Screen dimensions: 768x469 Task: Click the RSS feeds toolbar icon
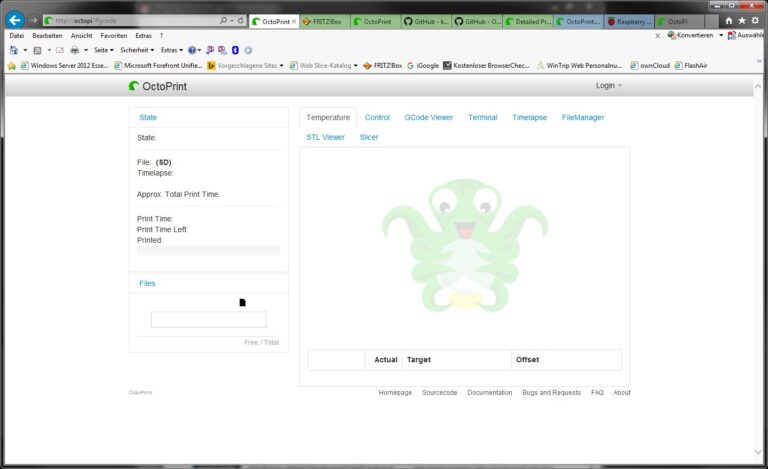pyautogui.click(x=37, y=50)
